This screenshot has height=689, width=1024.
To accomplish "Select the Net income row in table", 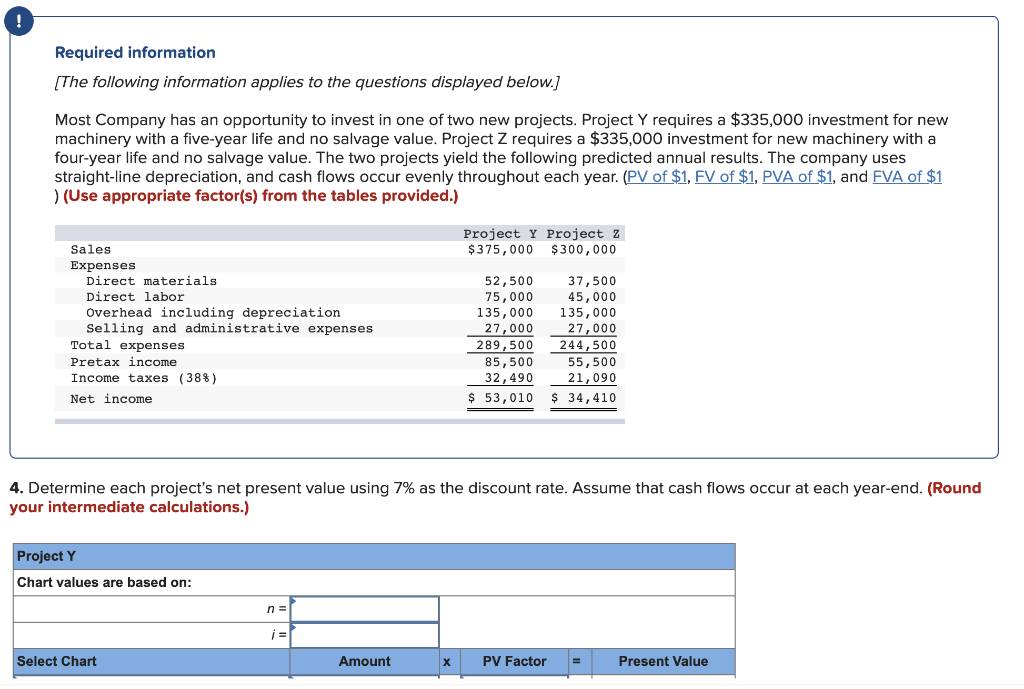I will (110, 399).
